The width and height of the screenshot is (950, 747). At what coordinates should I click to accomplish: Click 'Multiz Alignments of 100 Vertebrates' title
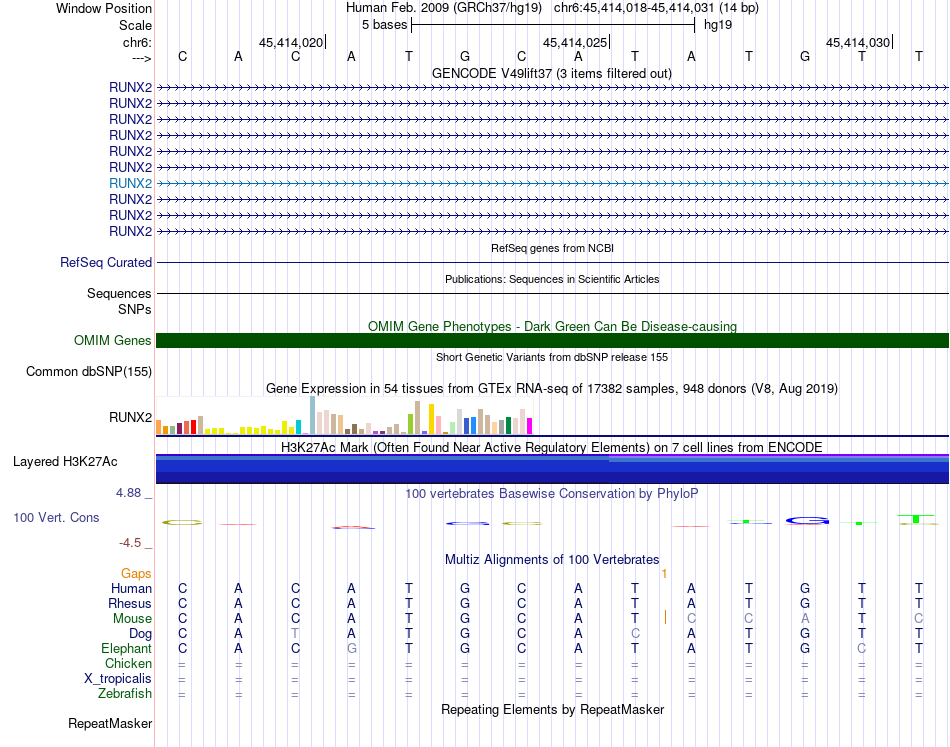pos(552,560)
